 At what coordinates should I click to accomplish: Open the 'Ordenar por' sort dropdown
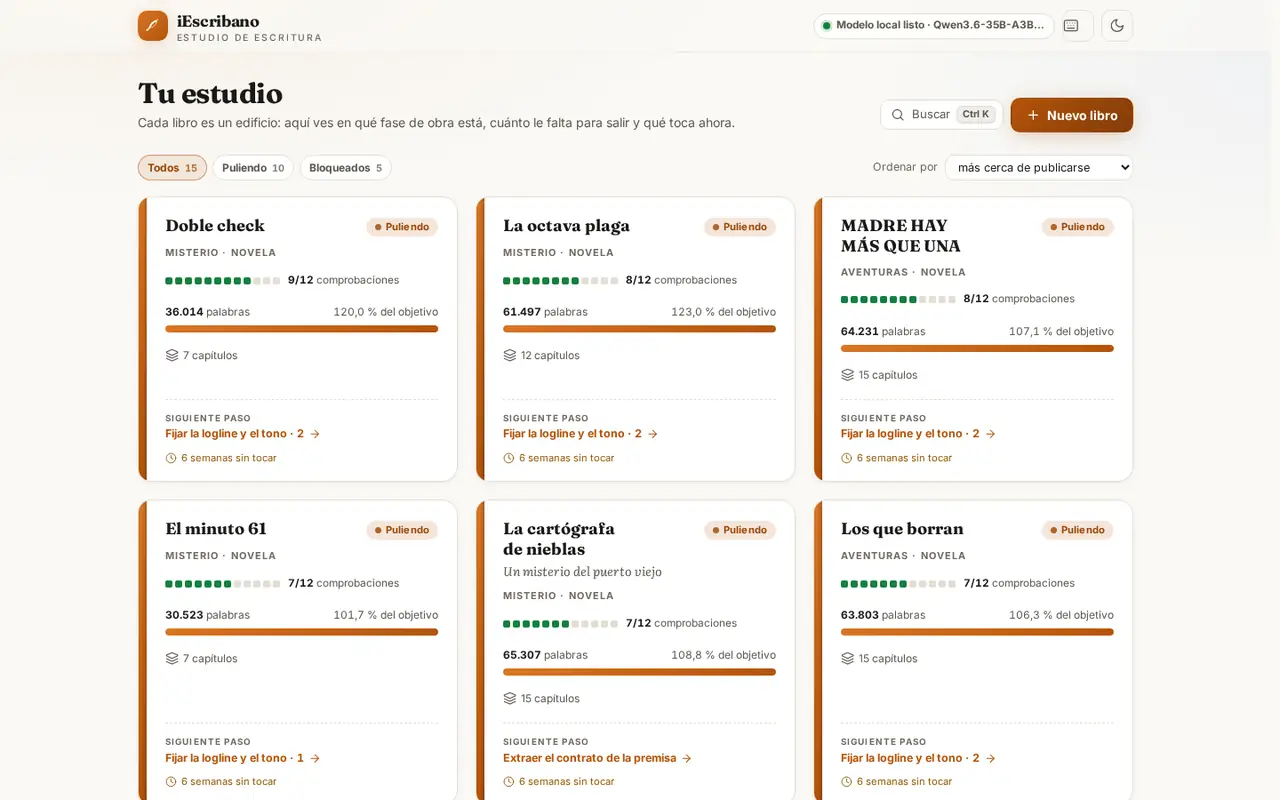pos(1039,168)
